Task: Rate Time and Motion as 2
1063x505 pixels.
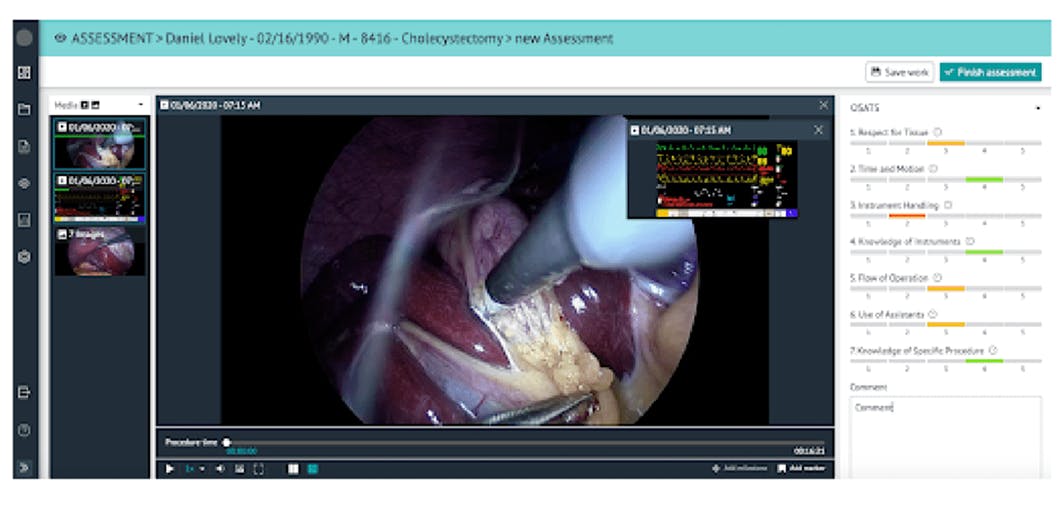Action: [x=907, y=180]
